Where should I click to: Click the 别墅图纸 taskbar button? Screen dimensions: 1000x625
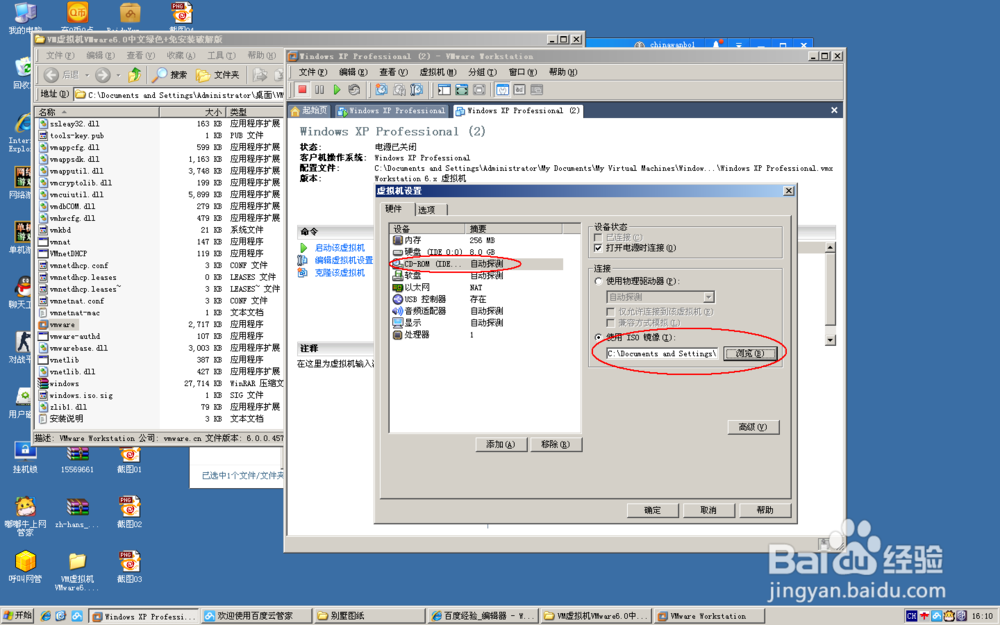coord(368,616)
